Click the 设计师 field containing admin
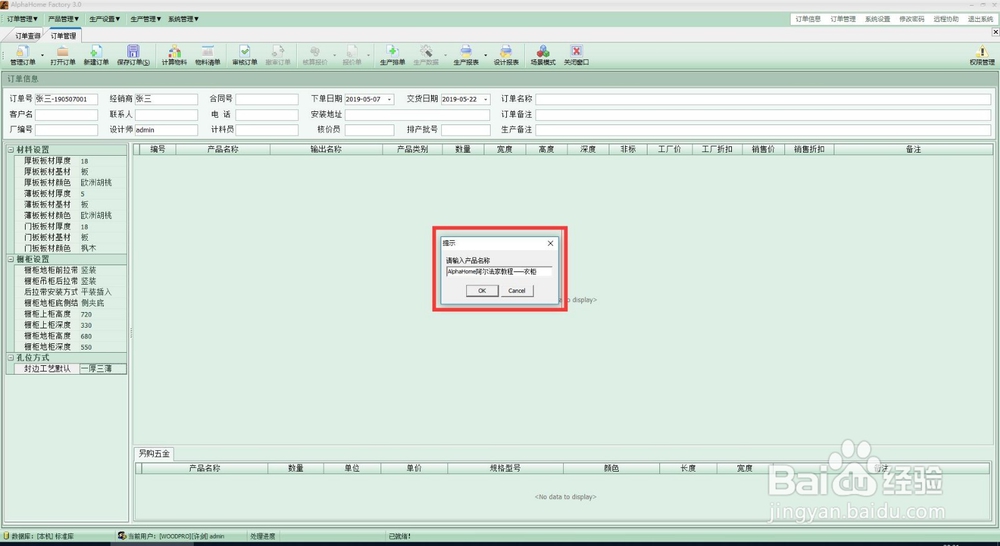The image size is (1000, 546). pyautogui.click(x=166, y=129)
